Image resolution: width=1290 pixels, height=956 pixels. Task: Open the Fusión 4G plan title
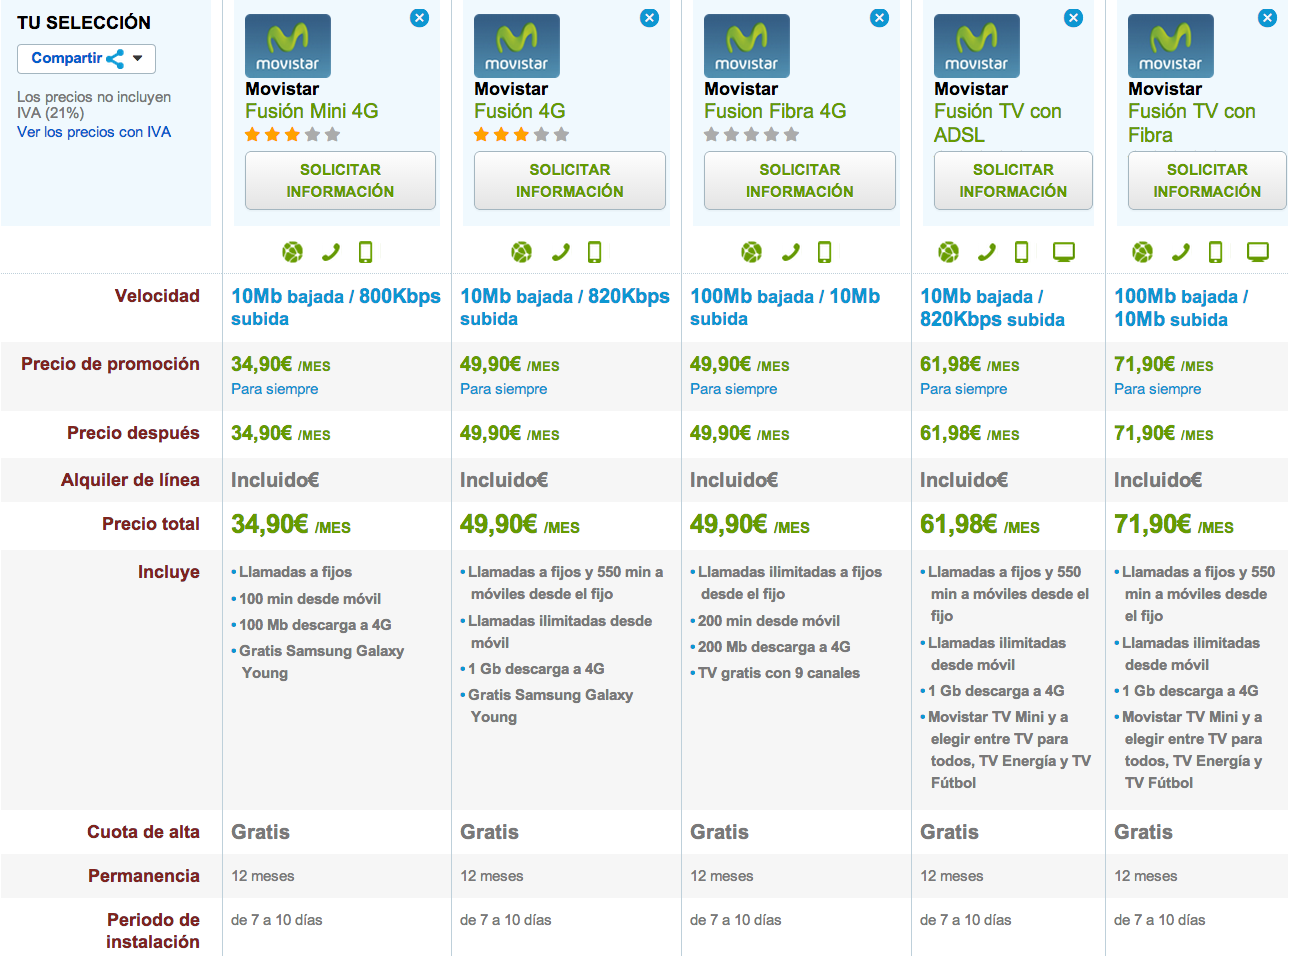(x=520, y=111)
